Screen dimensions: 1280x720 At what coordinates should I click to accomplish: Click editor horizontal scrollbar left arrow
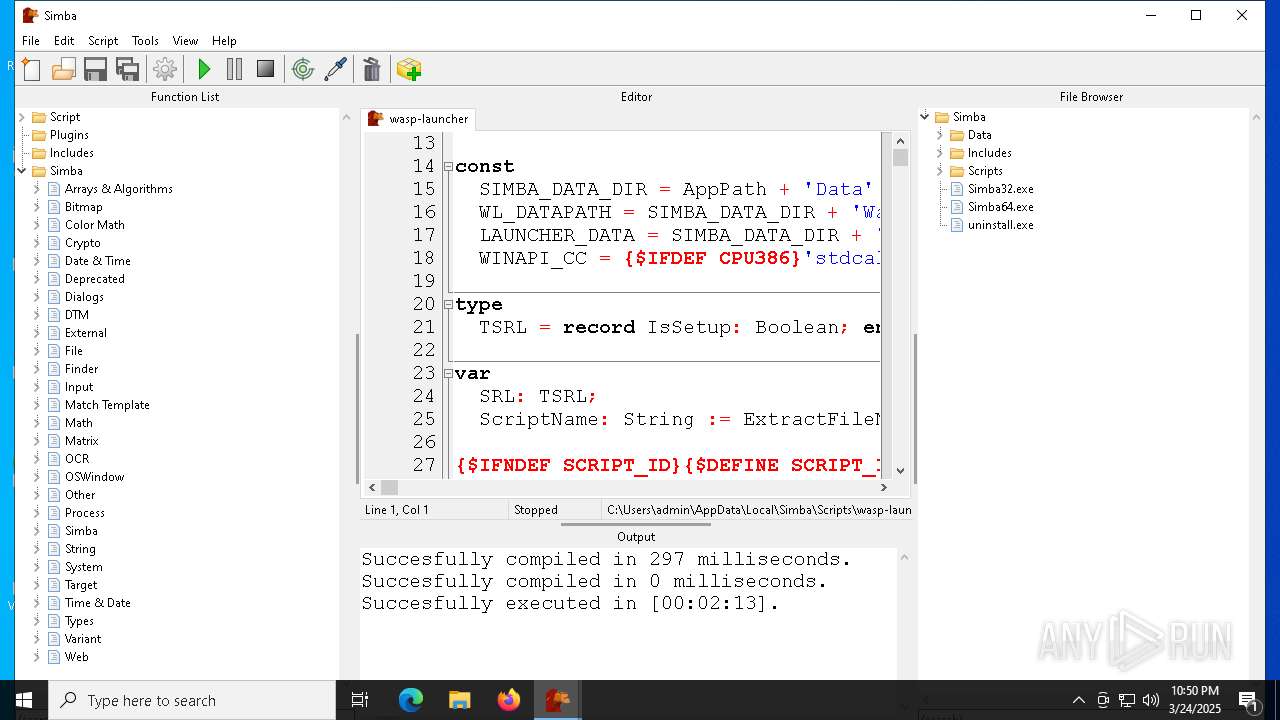[372, 487]
